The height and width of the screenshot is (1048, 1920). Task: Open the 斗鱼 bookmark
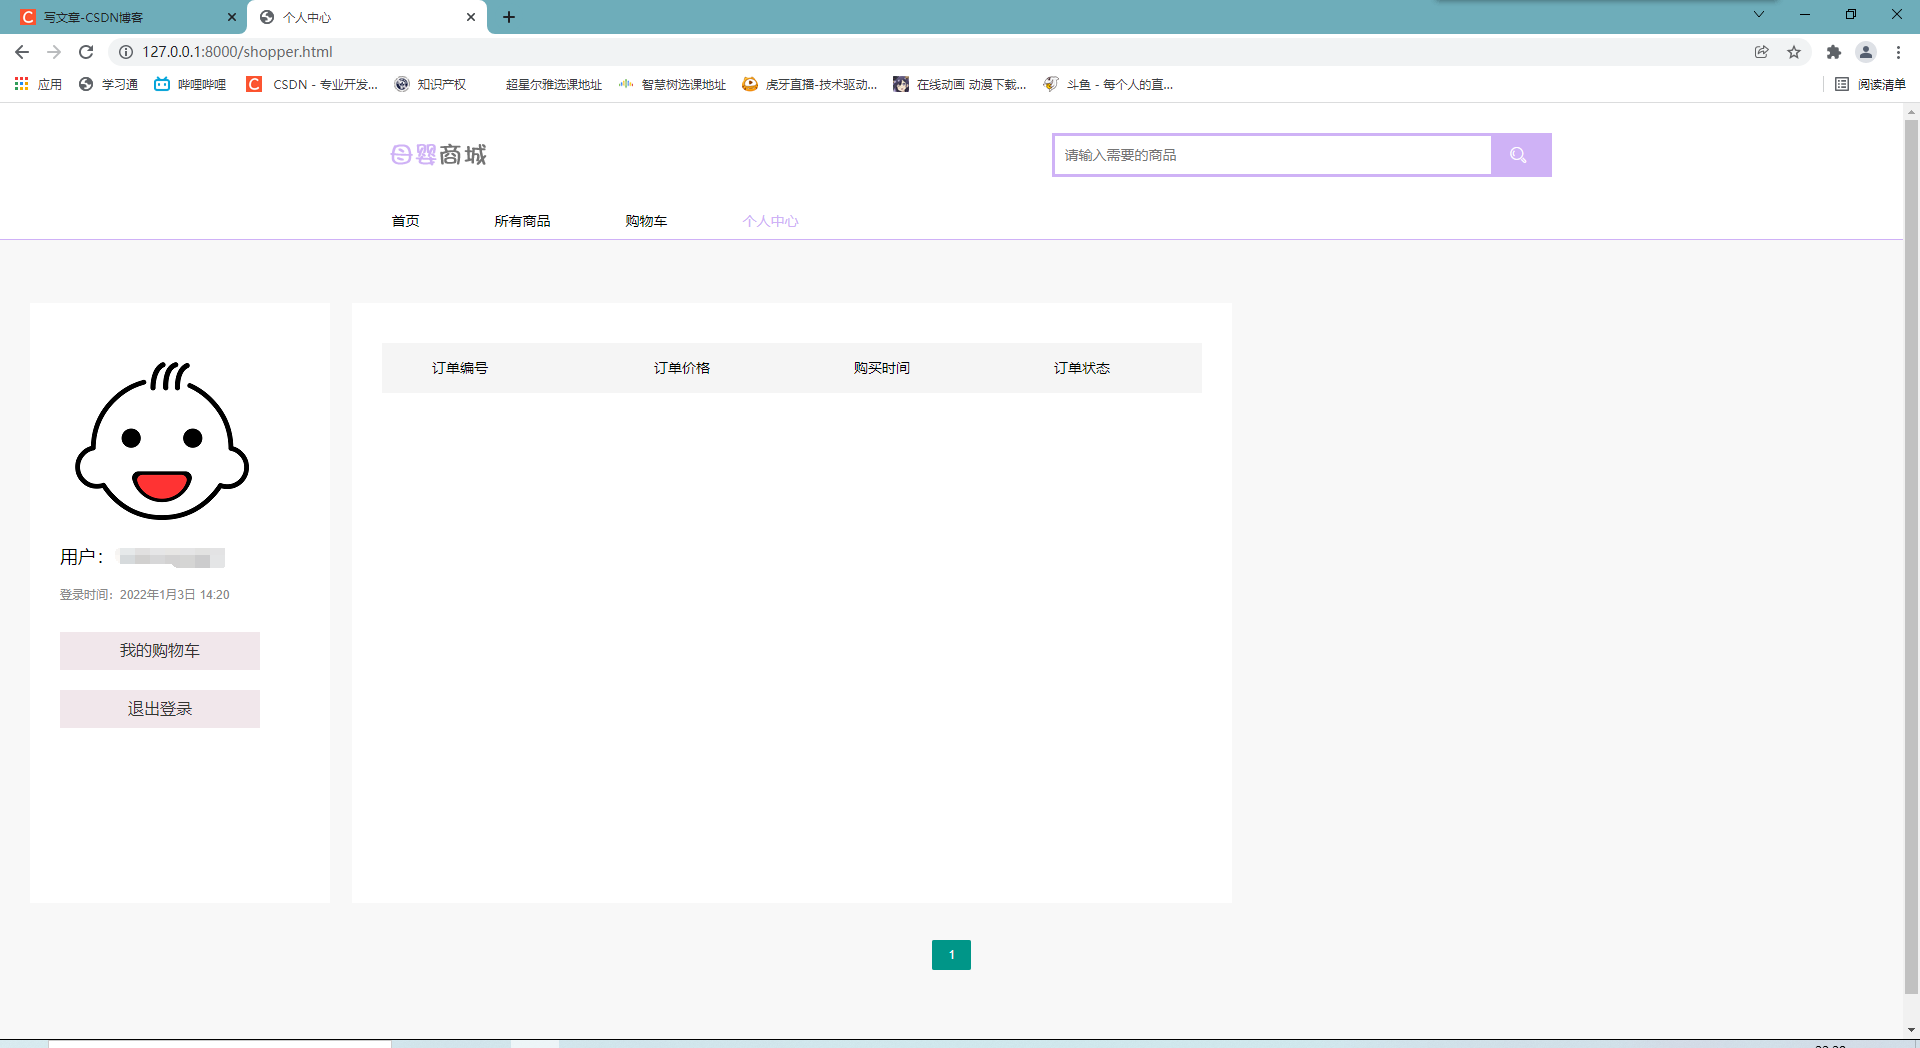1110,84
